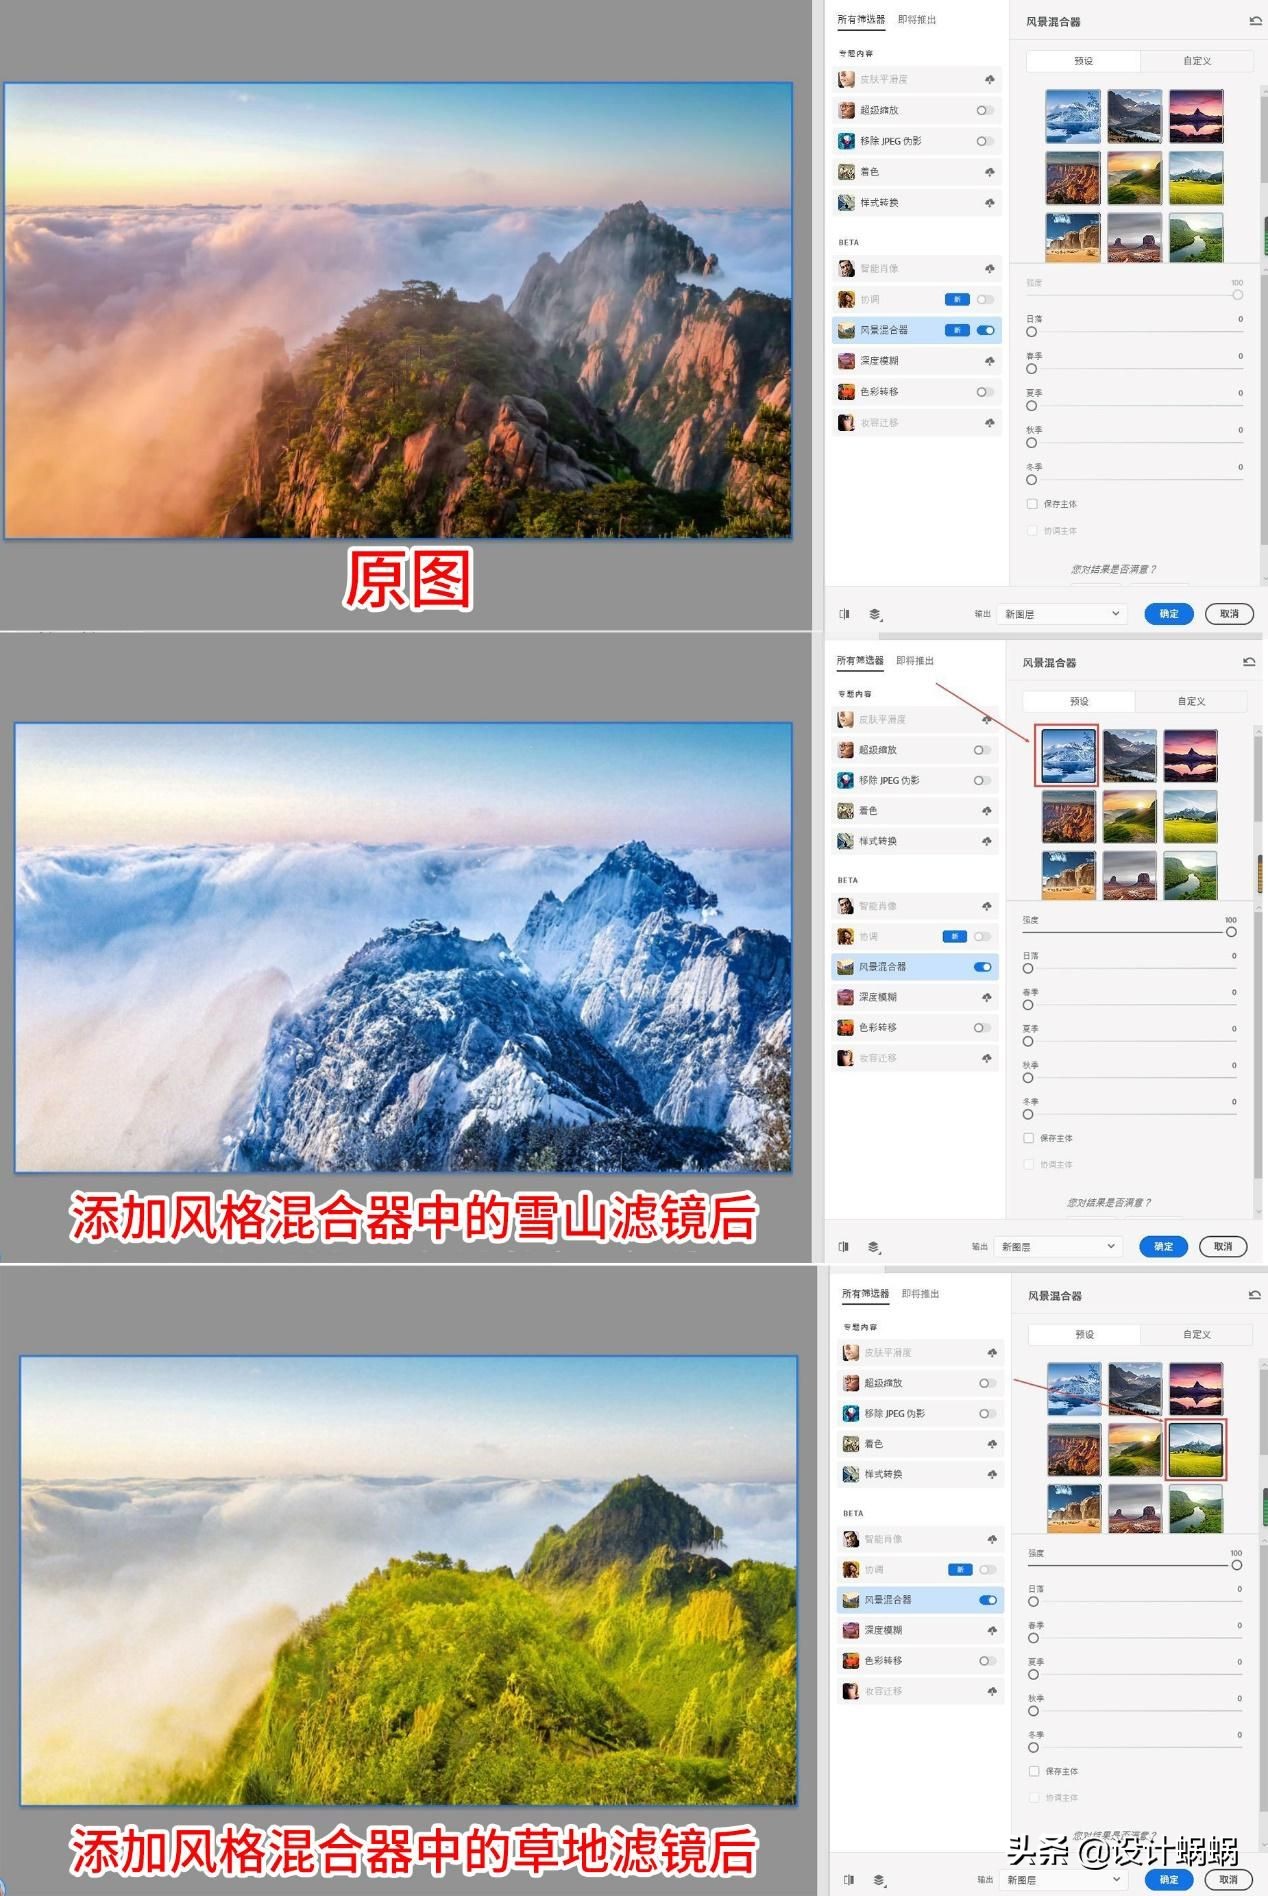1268x1896 pixels.
Task: Switch to 即将推出 tab in bottom 草地 panel
Action: pyautogui.click(x=920, y=1294)
